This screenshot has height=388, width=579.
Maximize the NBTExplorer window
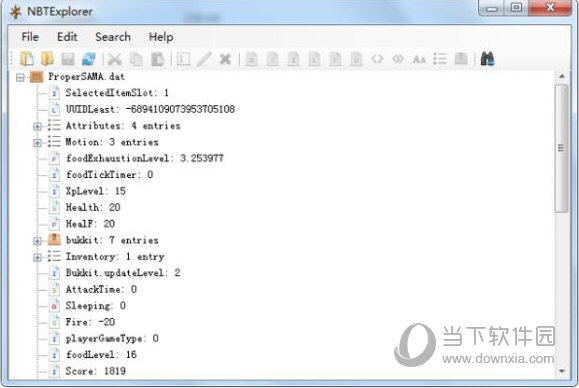(517, 8)
